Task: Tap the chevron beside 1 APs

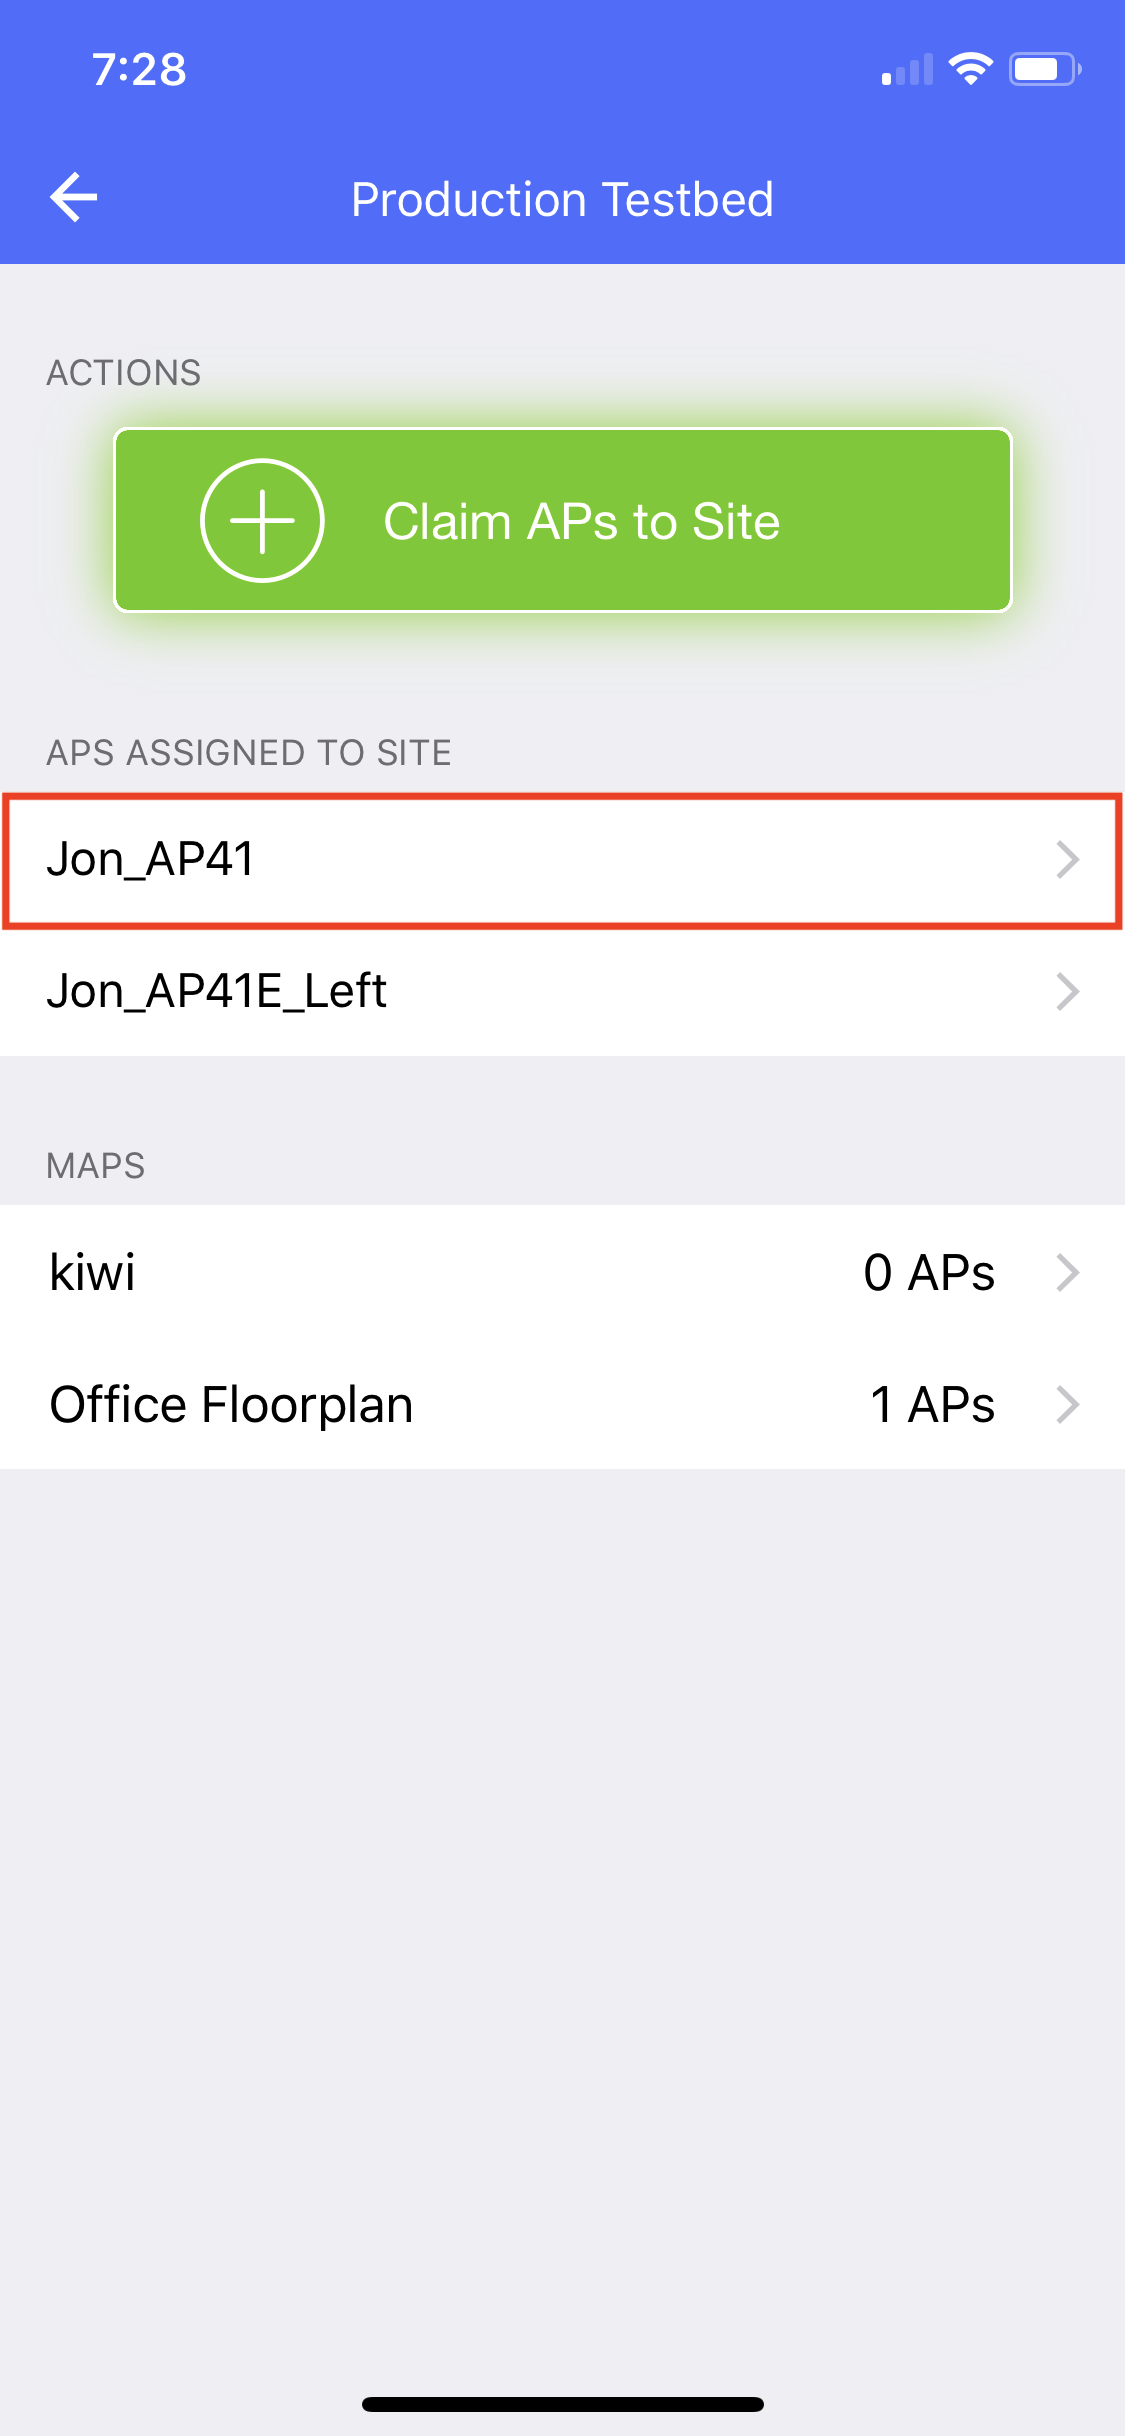Action: point(1068,1405)
